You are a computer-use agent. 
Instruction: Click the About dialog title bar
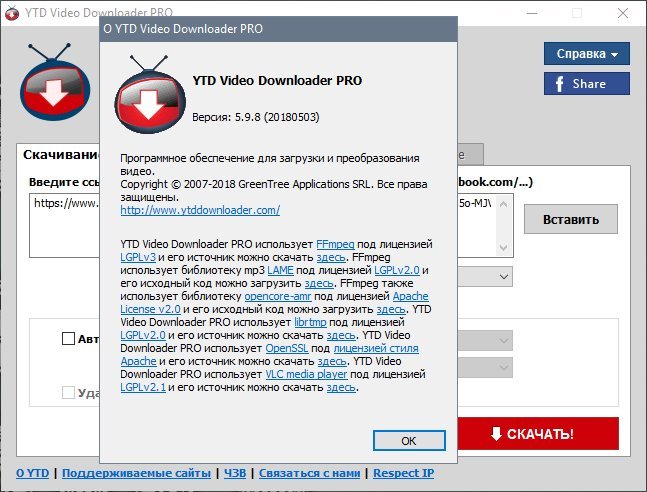[279, 29]
